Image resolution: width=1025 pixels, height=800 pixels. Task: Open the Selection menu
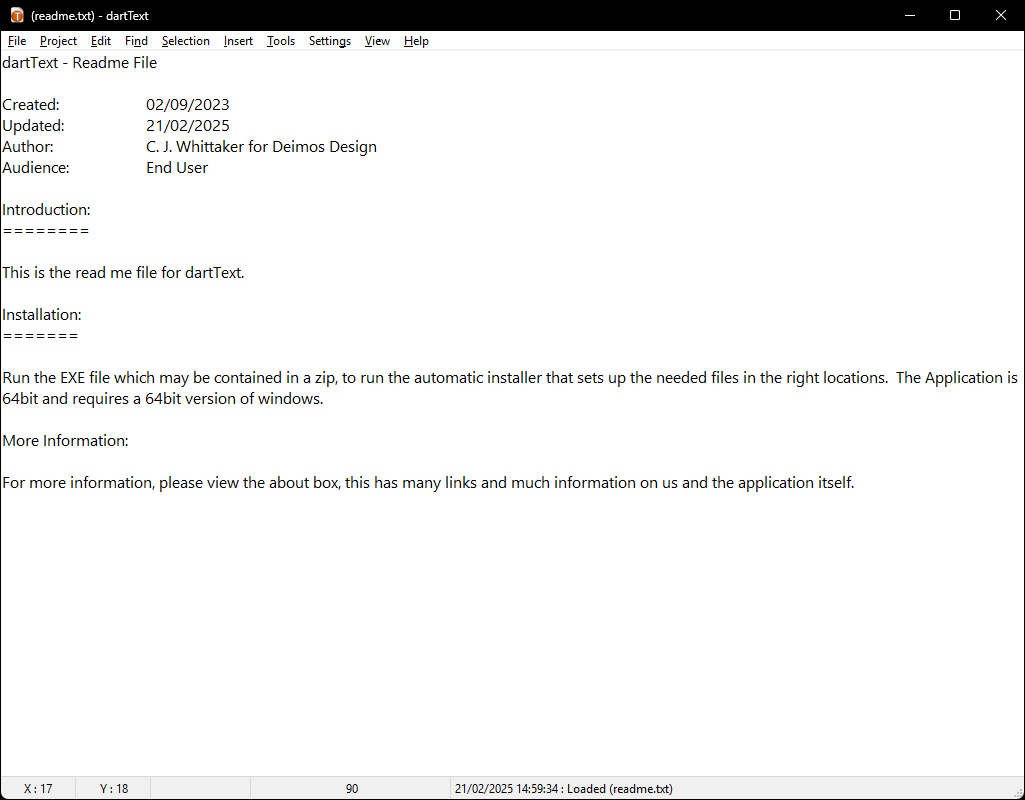pos(186,41)
